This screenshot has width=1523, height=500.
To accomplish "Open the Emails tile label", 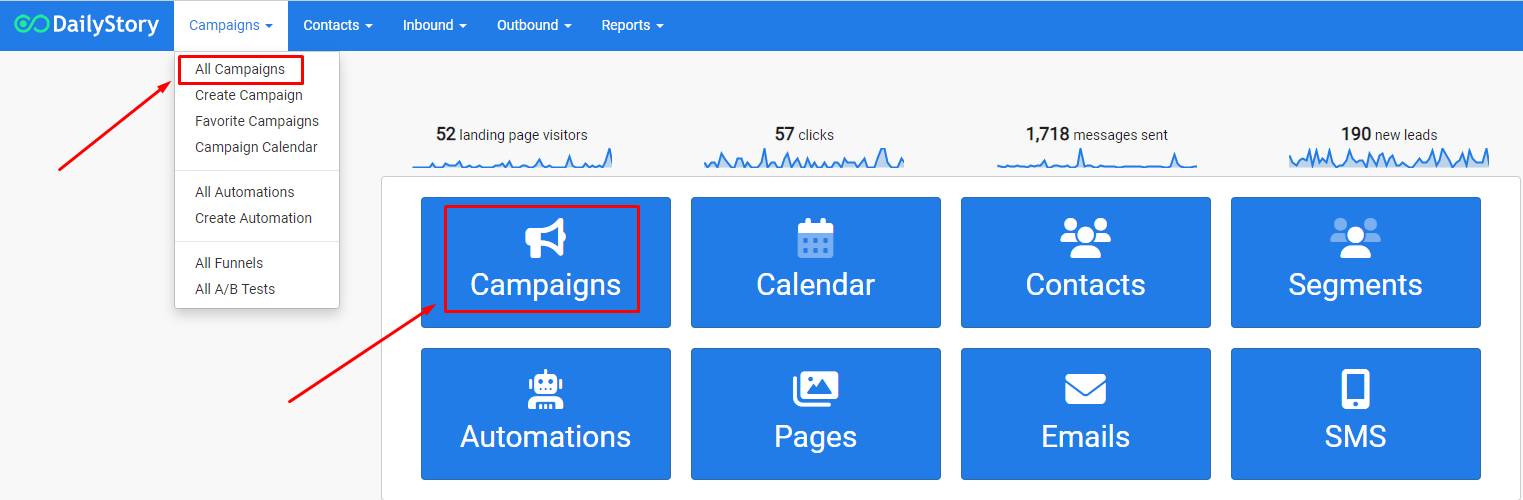I will point(1086,437).
